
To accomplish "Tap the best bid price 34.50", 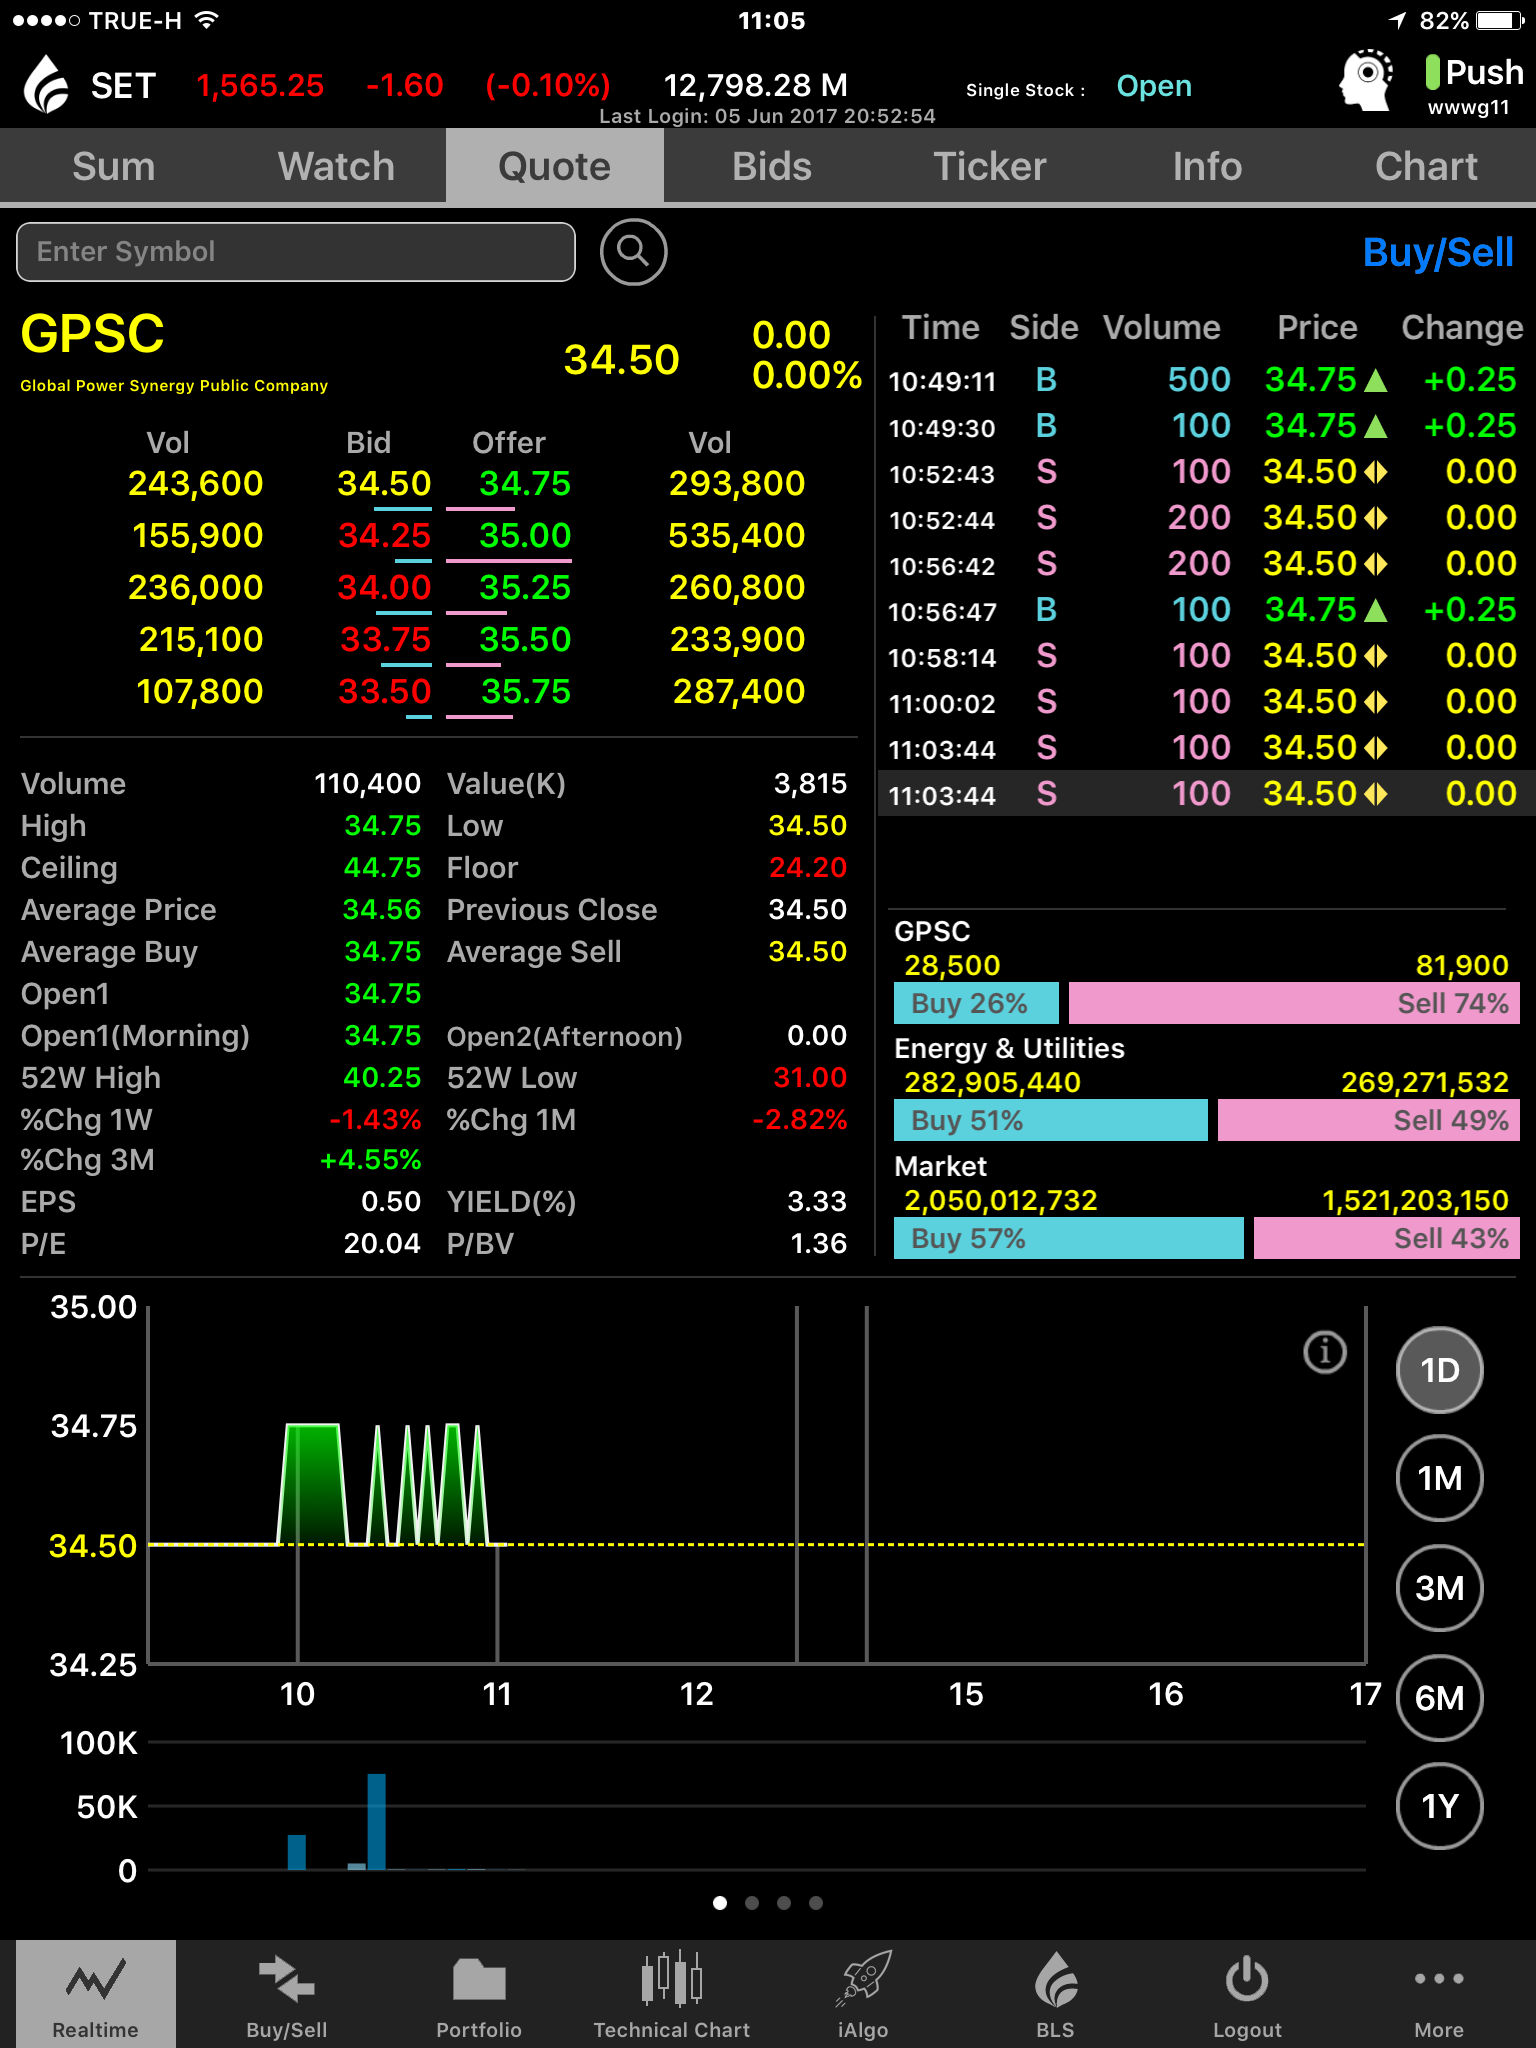I will (384, 484).
